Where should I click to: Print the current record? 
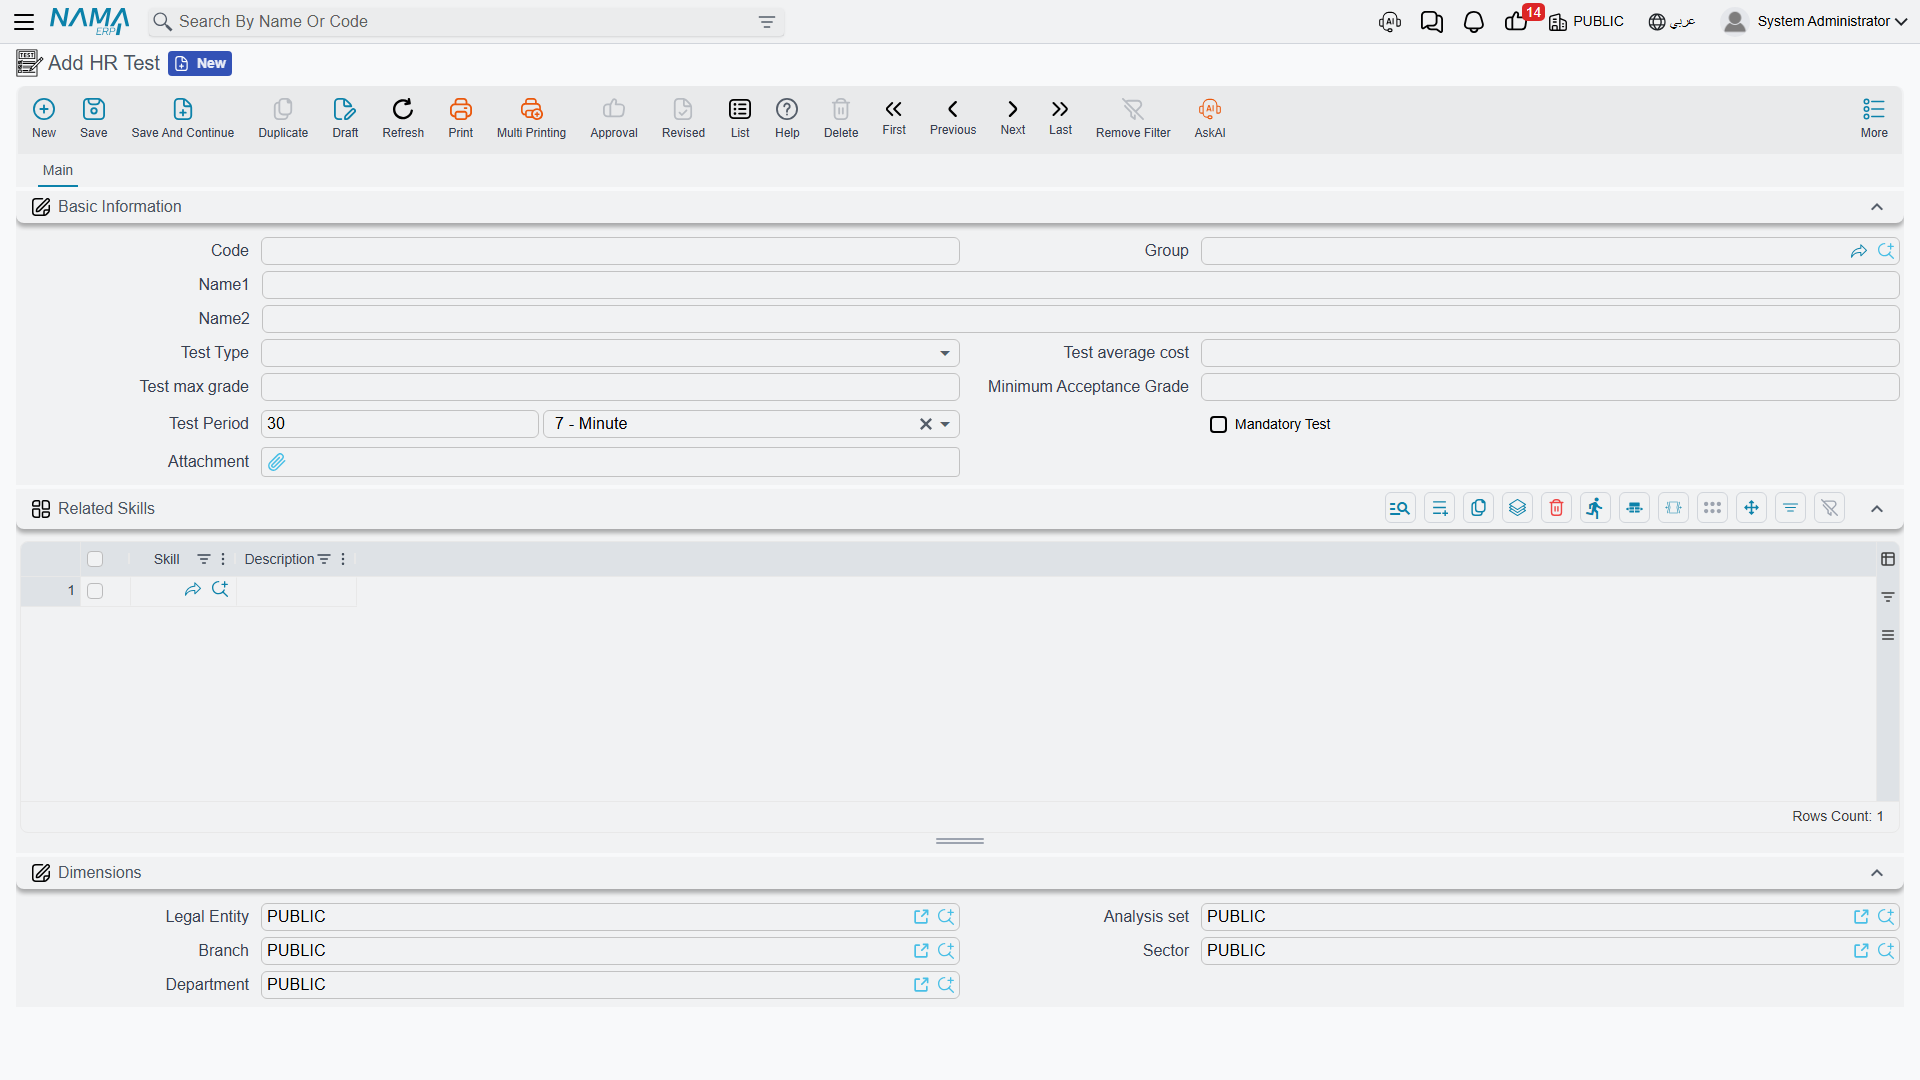pyautogui.click(x=461, y=118)
